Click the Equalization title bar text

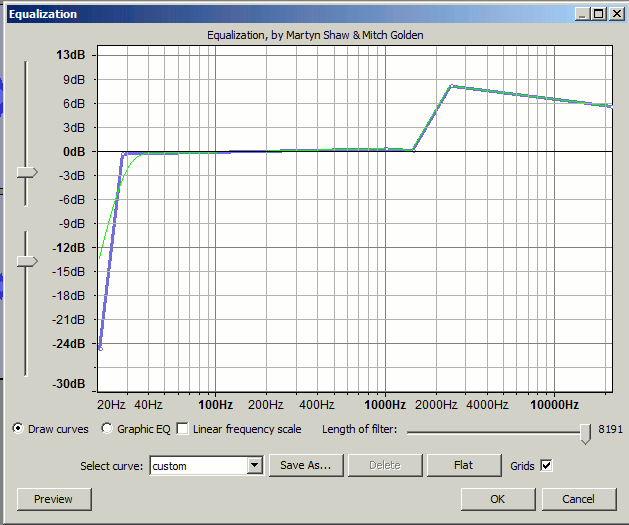pos(43,14)
